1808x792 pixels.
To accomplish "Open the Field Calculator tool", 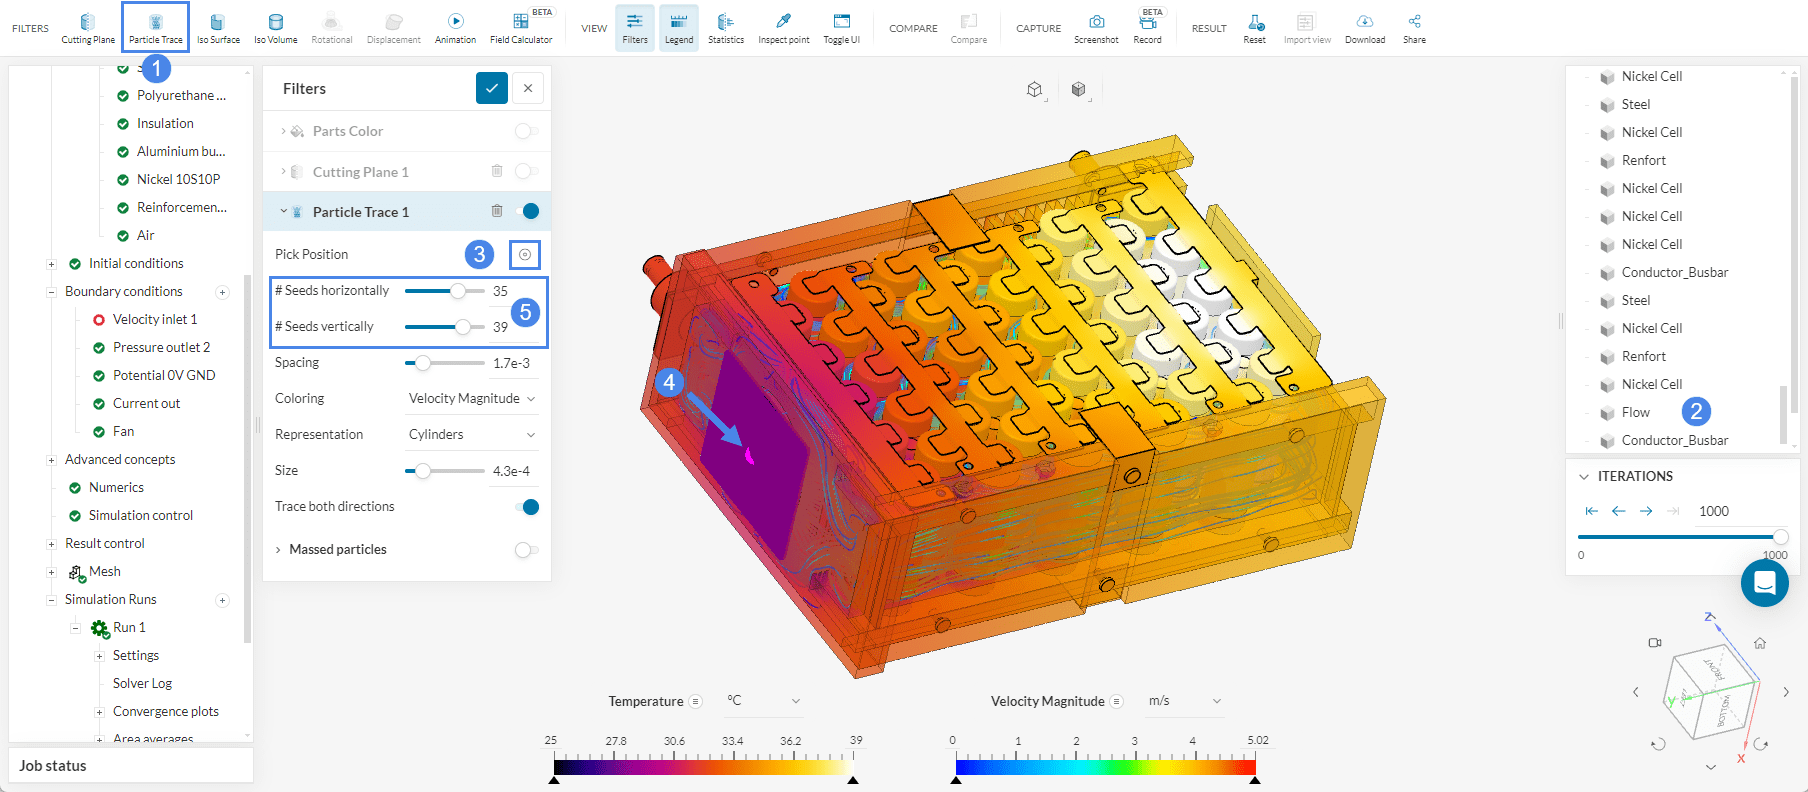I will [x=520, y=27].
